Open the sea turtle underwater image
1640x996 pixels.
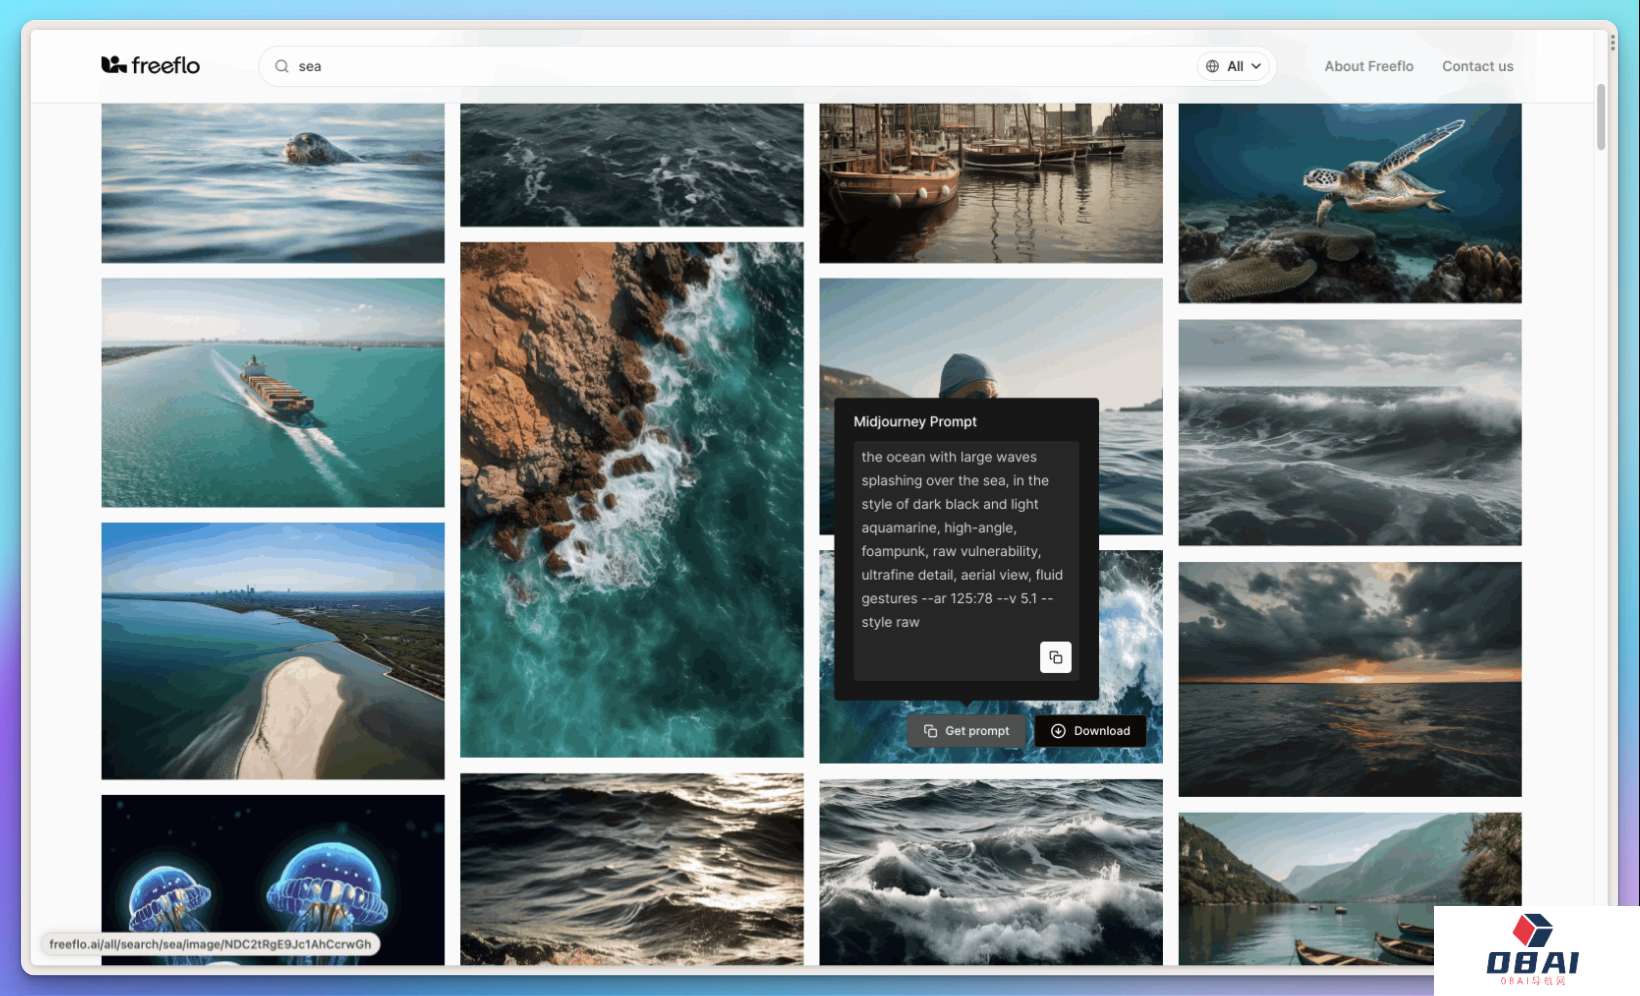click(x=1349, y=203)
